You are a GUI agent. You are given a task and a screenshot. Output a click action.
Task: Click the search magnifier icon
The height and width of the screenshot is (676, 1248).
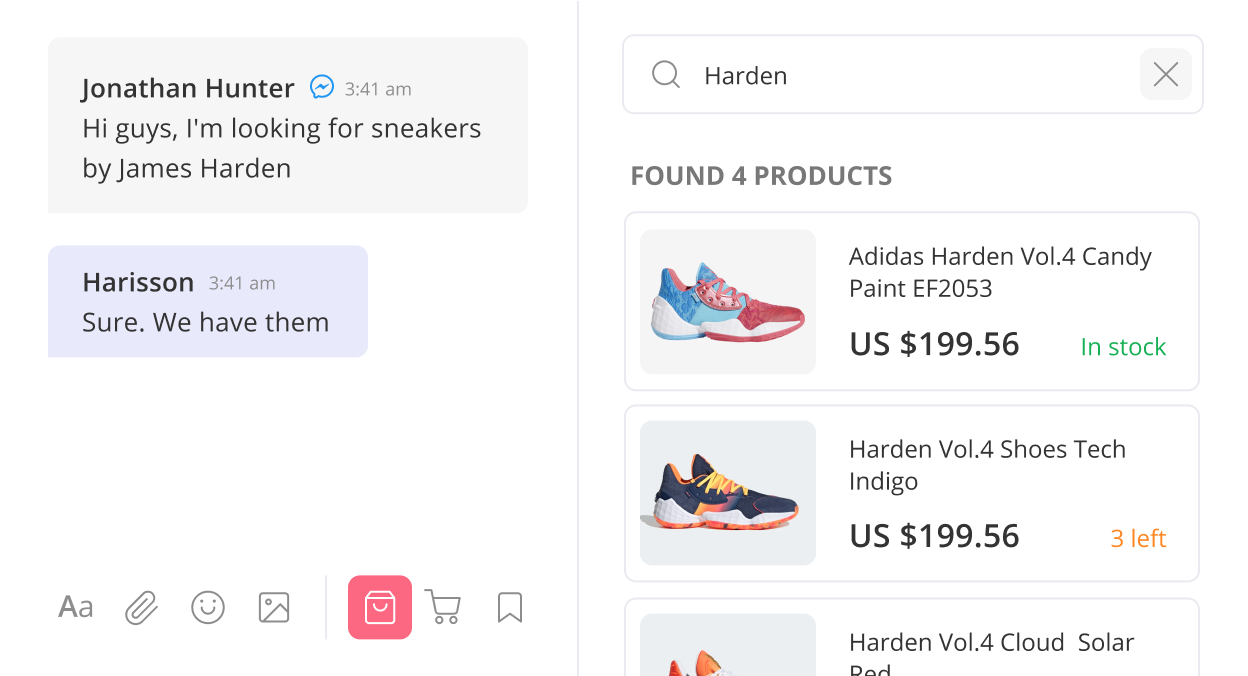[666, 74]
